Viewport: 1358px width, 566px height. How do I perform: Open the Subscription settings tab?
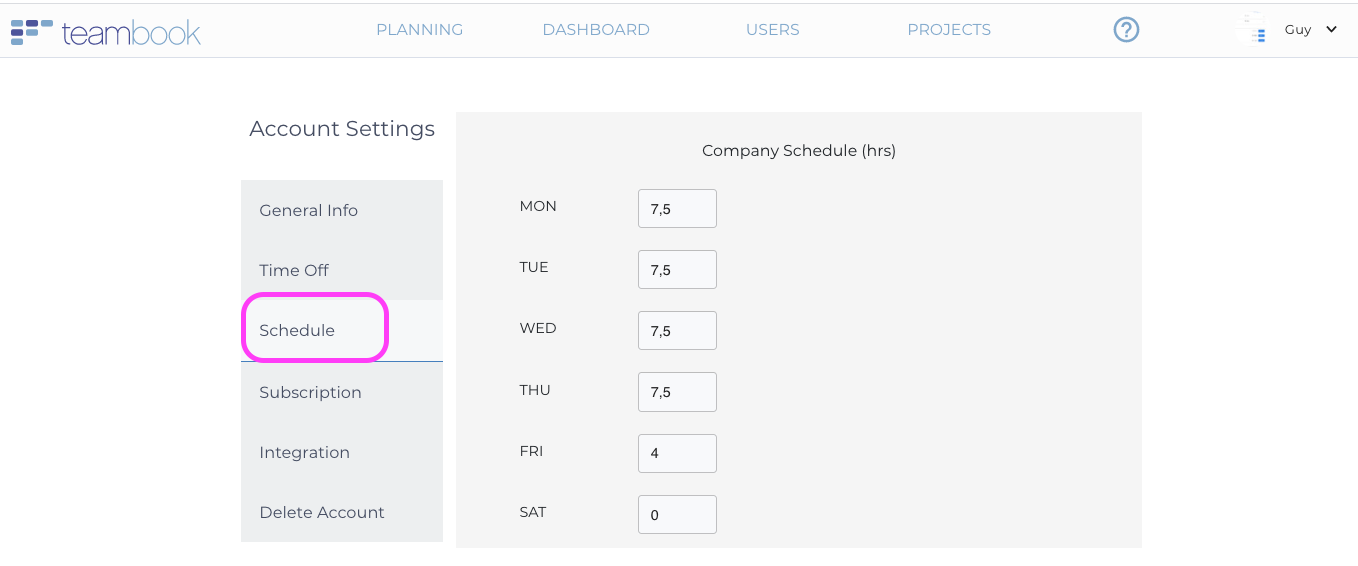click(310, 392)
